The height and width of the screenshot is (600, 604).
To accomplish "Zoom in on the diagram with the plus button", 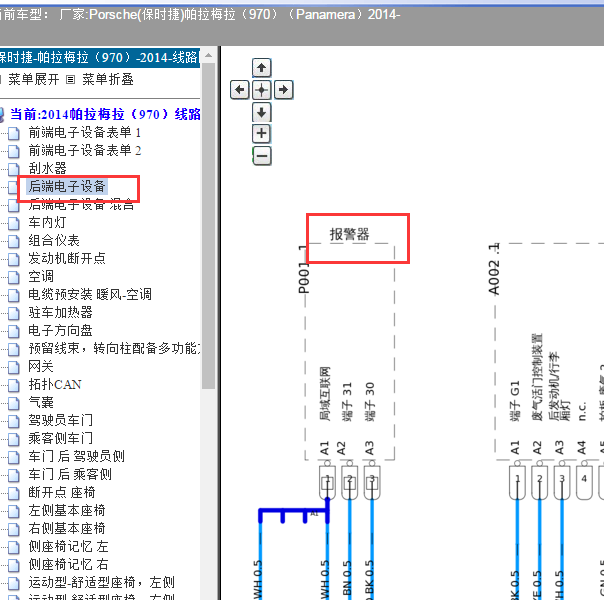I will click(x=262, y=134).
